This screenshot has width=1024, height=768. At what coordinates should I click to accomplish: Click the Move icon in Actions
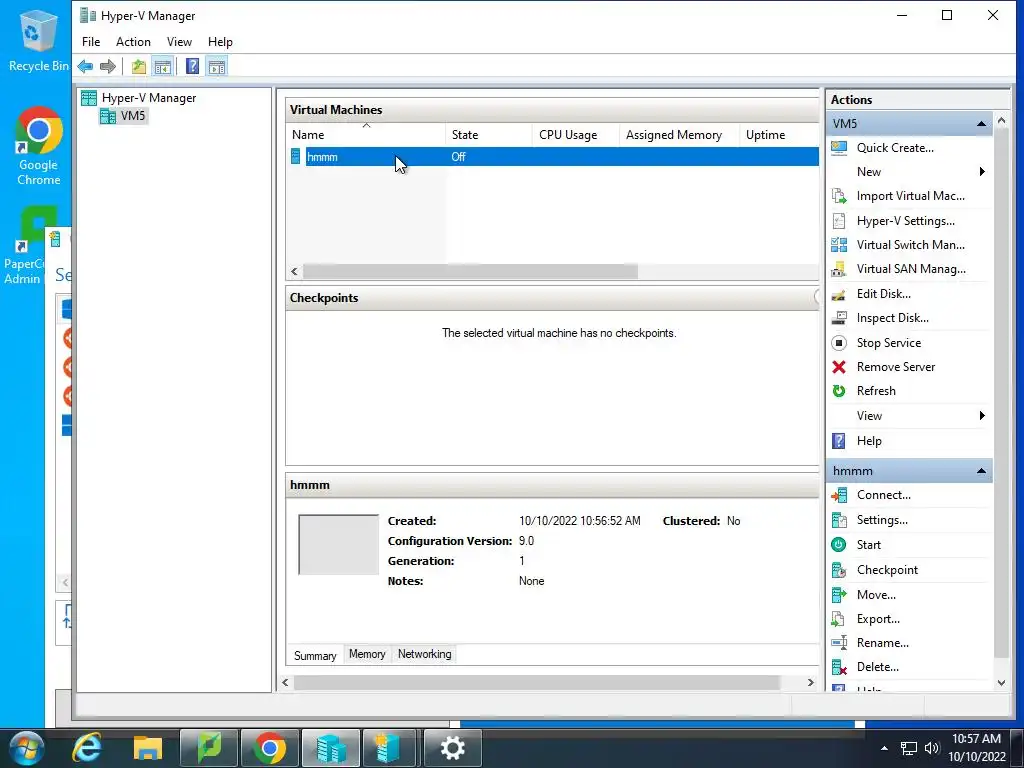[839, 595]
